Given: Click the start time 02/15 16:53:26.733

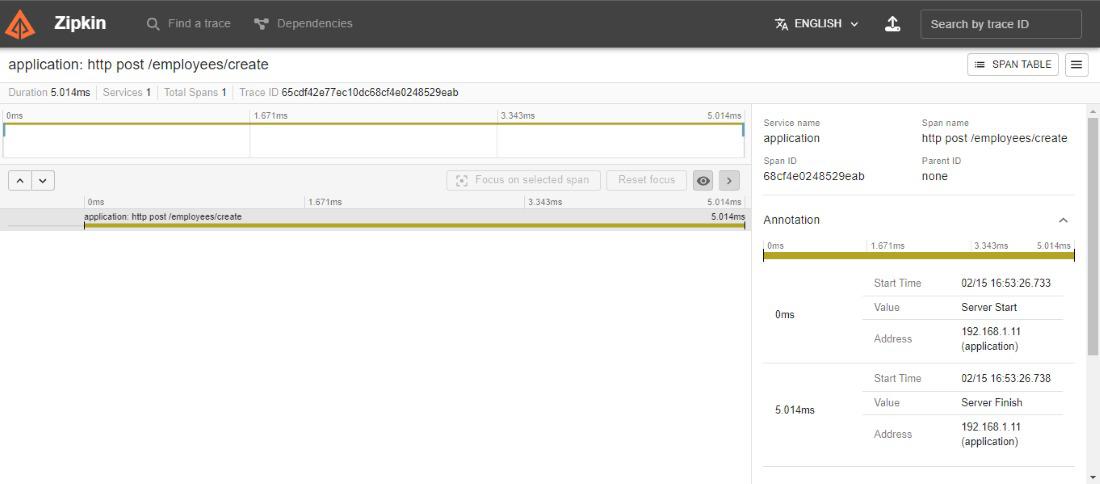Looking at the screenshot, I should [1006, 283].
